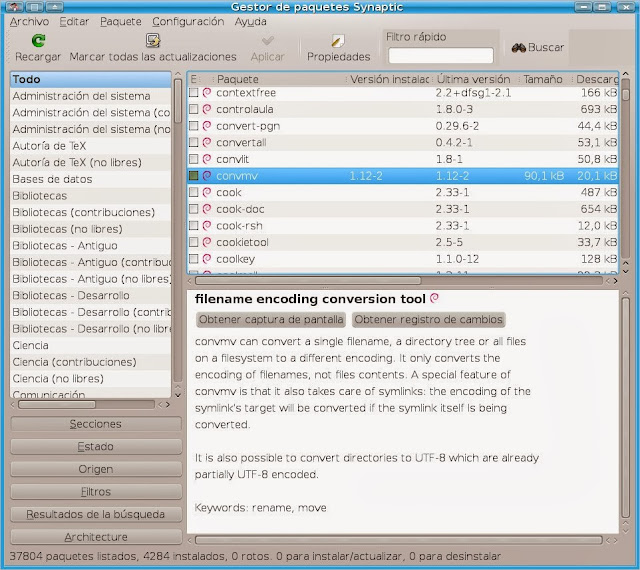The height and width of the screenshot is (570, 640).
Task: Sort by Paquete column header
Action: [280, 79]
